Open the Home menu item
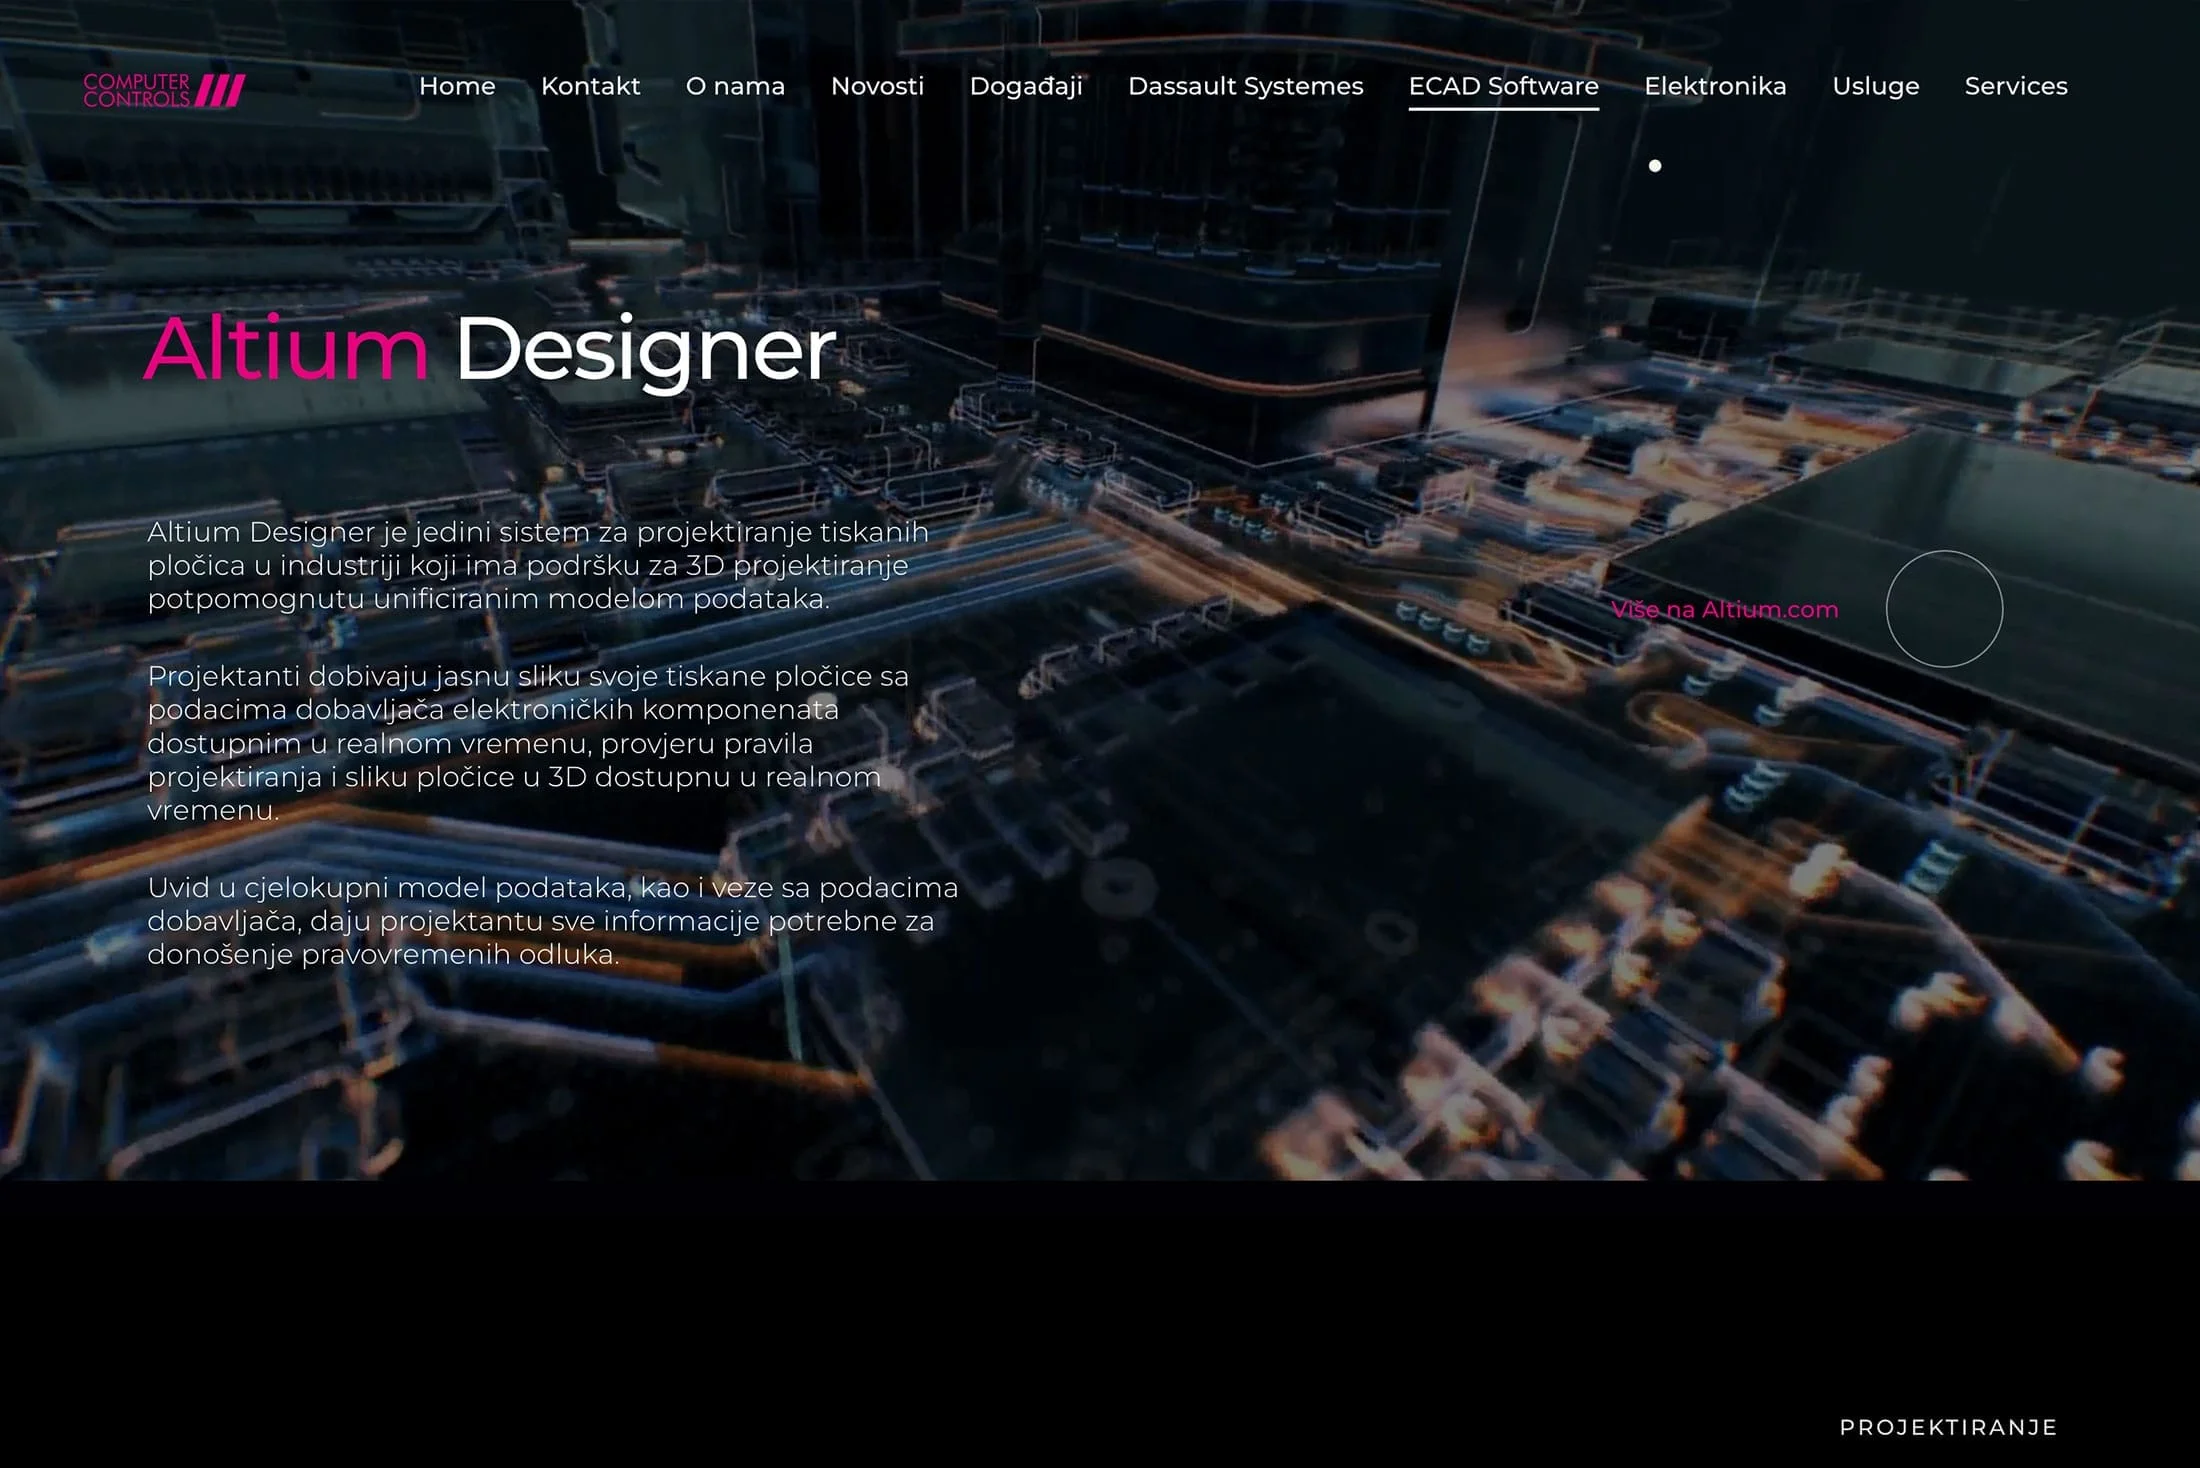This screenshot has width=2200, height=1468. coord(457,87)
